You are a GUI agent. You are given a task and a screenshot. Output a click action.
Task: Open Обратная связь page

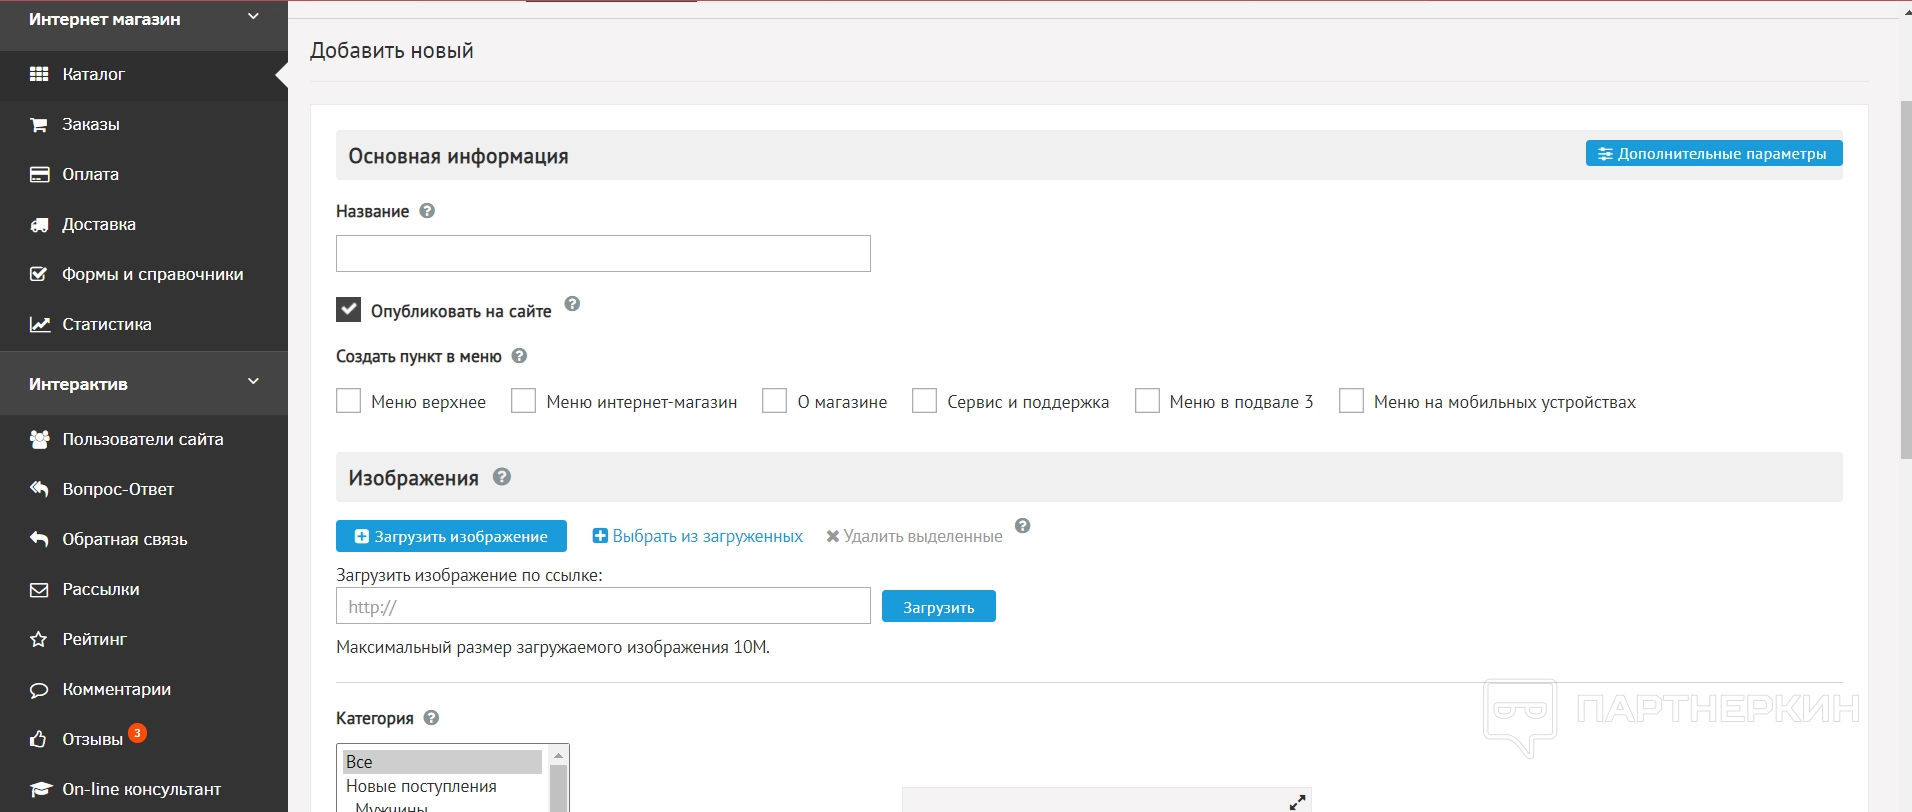144,539
